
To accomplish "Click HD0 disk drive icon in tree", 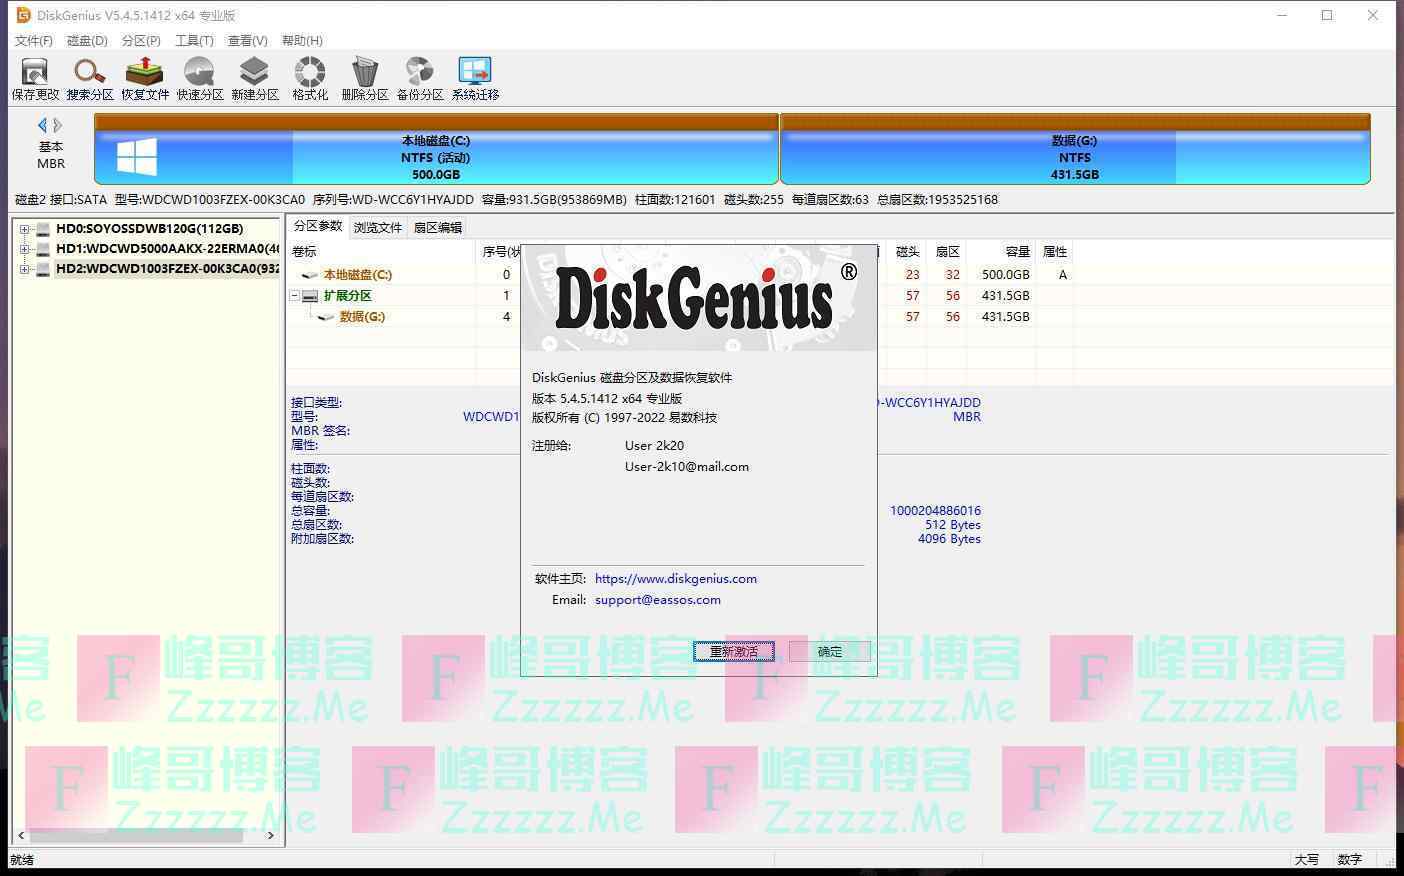I will (x=43, y=229).
